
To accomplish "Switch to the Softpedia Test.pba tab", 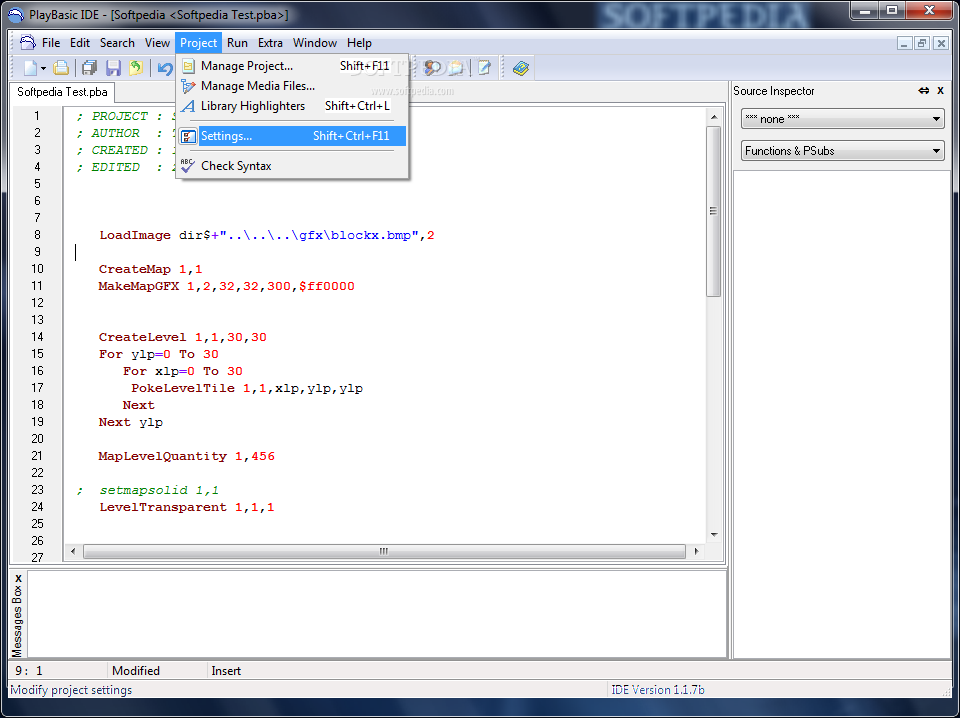I will point(62,92).
